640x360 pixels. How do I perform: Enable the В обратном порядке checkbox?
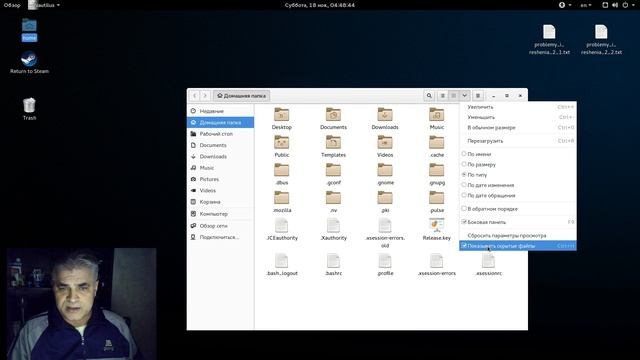pyautogui.click(x=464, y=209)
